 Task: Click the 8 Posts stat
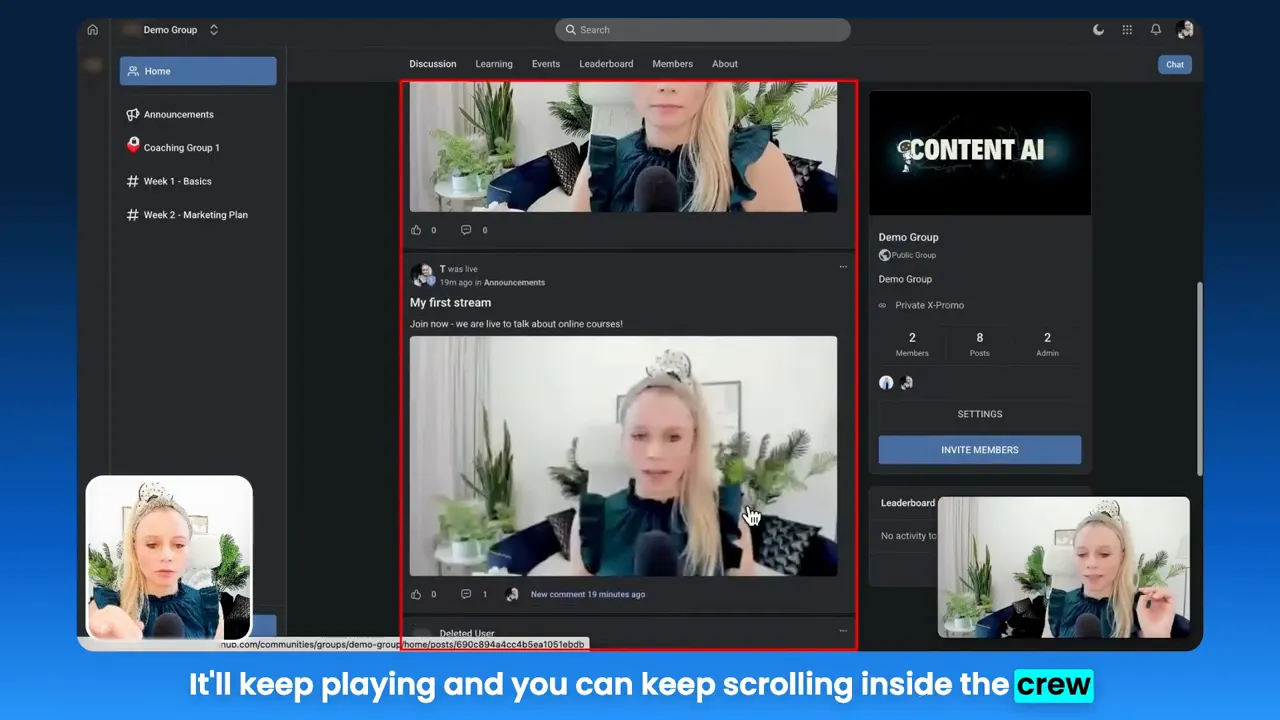(x=979, y=344)
